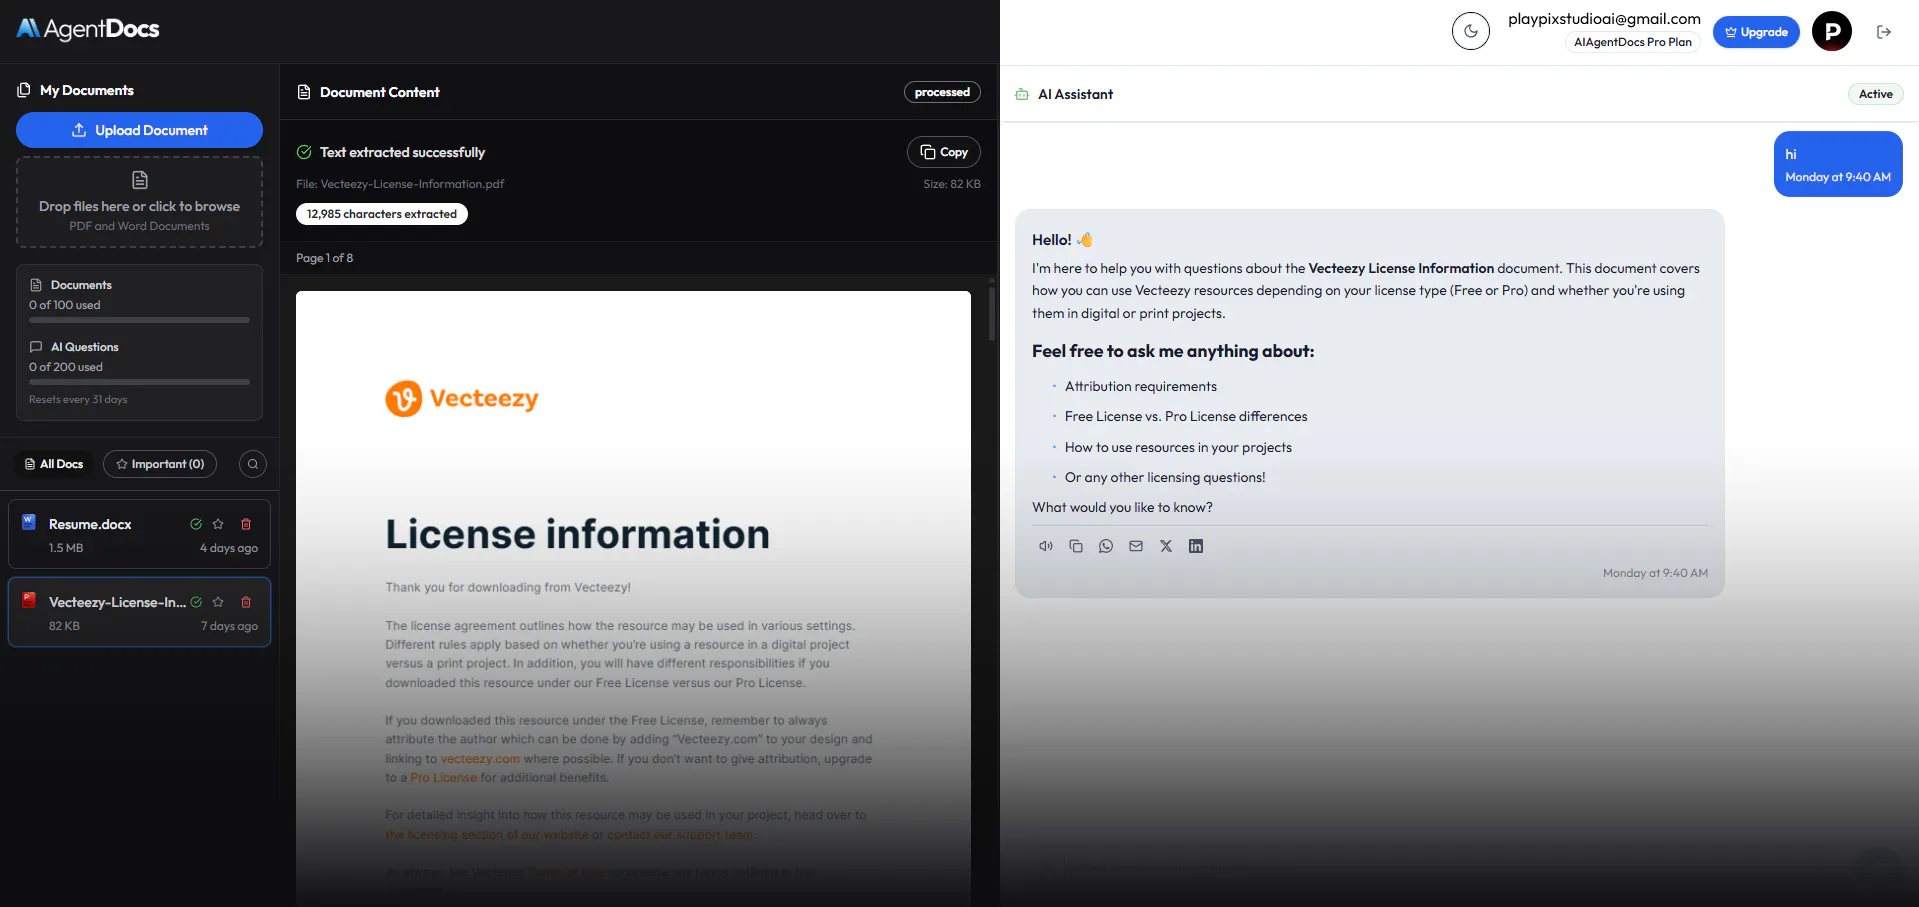Click the PDF file icon of Vecteezy-License

pos(29,600)
